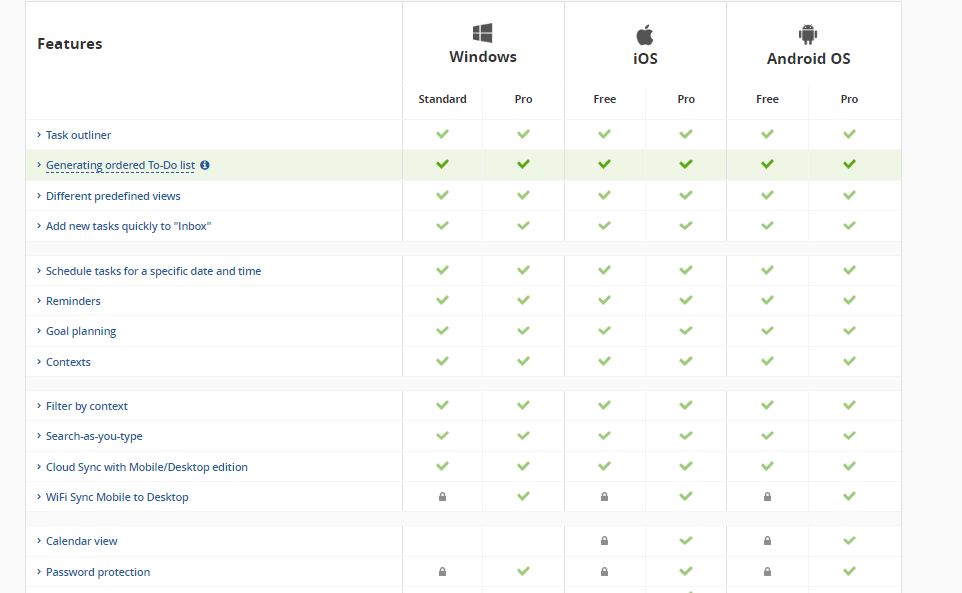Open the Generating ordered To-Do list link
The width and height of the screenshot is (962, 593).
pyautogui.click(x=120, y=165)
